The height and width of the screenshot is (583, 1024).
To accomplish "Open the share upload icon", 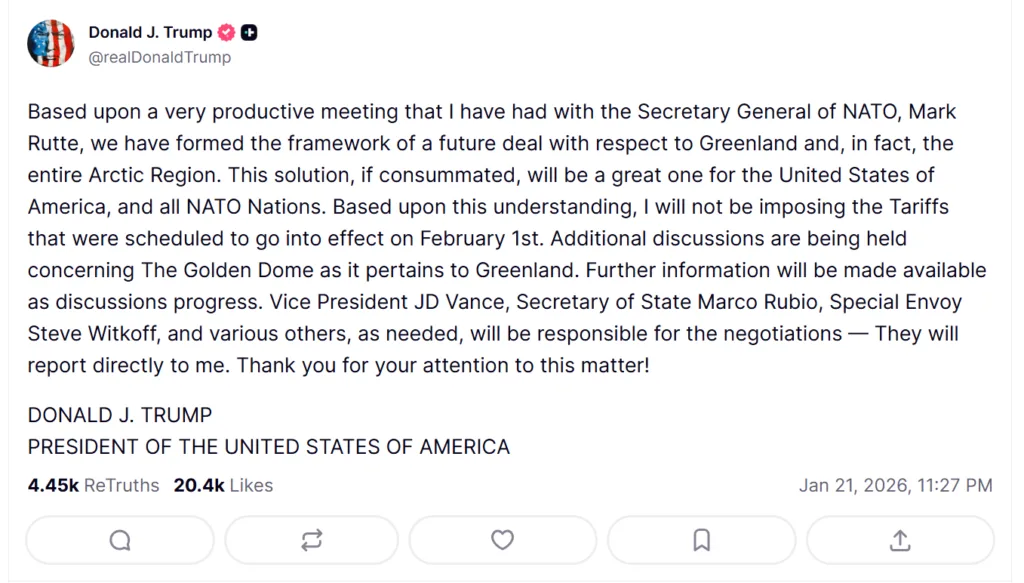I will (899, 540).
